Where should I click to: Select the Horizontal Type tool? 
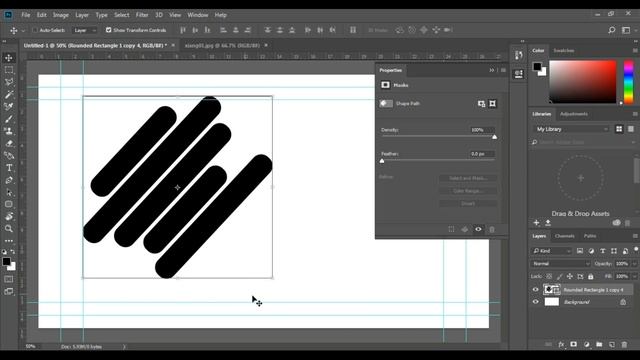[x=9, y=168]
